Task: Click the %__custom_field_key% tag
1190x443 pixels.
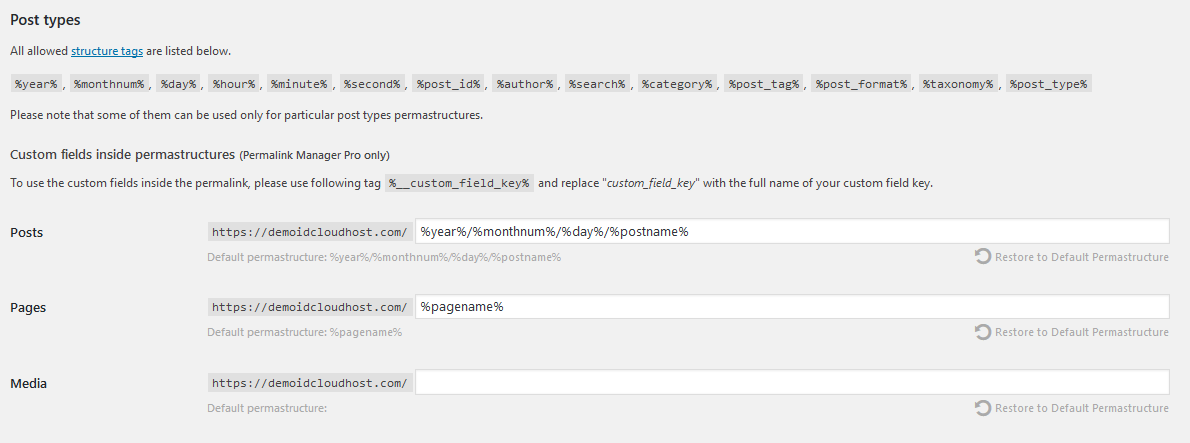Action: pos(460,184)
